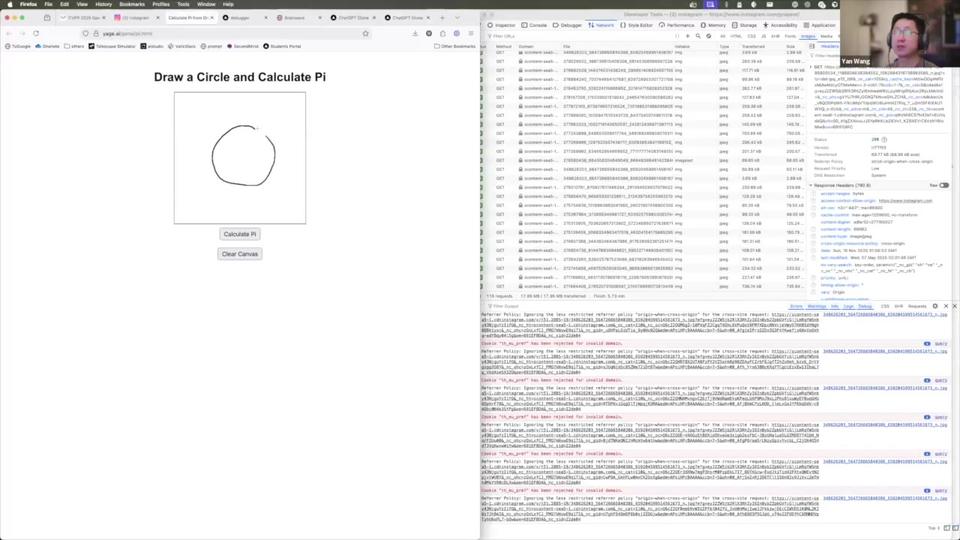Toggle the Images request type filter
Viewport: 960px width, 540px height.
click(x=808, y=36)
